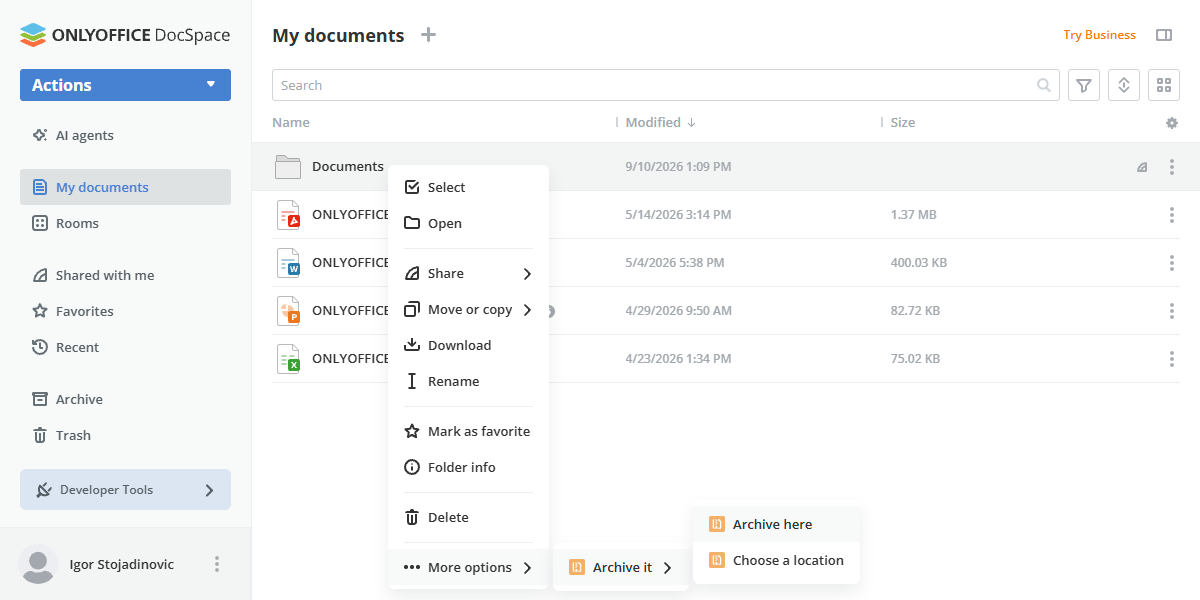Go to My documents in sidebar

[x=125, y=187]
